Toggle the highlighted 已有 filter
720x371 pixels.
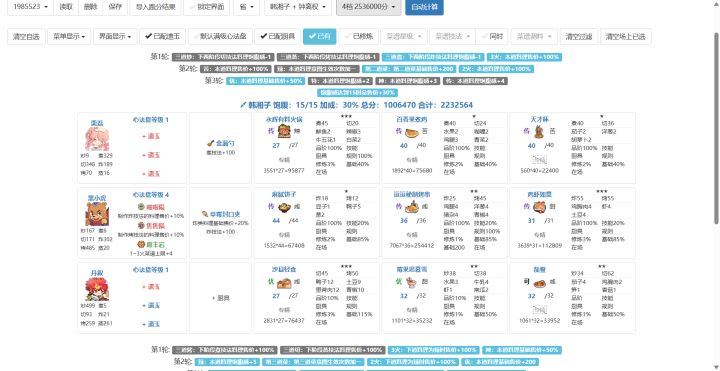(320, 37)
